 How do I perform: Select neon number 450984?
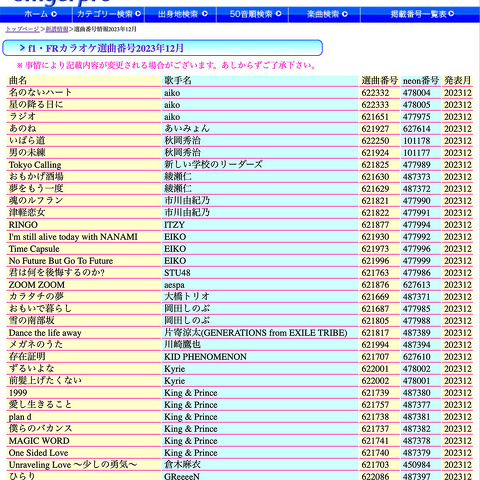click(x=417, y=465)
